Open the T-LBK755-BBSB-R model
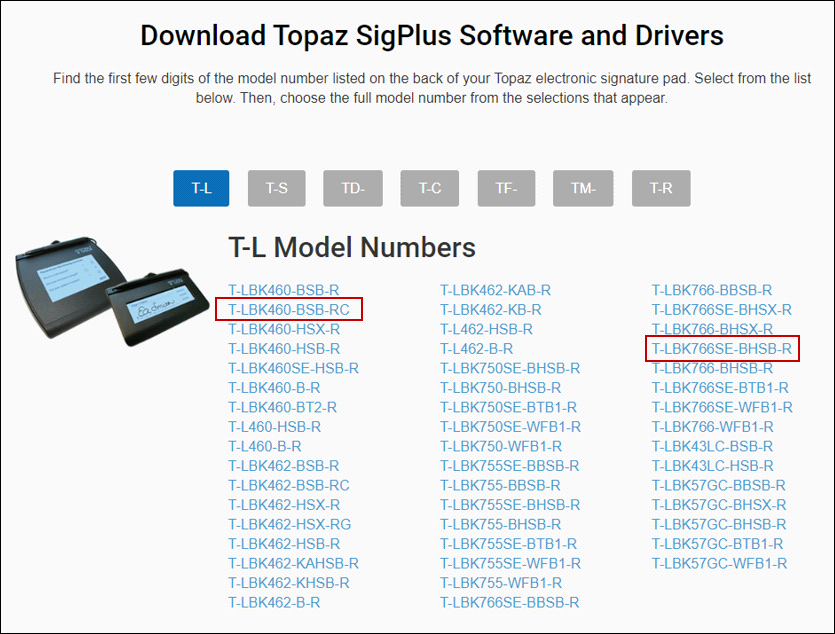Screen dimensions: 835x634 coord(501,485)
